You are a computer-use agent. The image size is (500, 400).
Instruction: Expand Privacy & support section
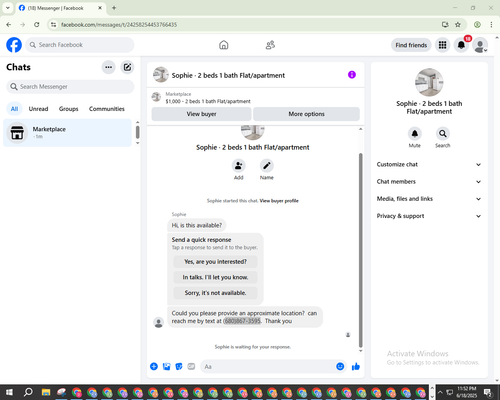click(x=429, y=216)
